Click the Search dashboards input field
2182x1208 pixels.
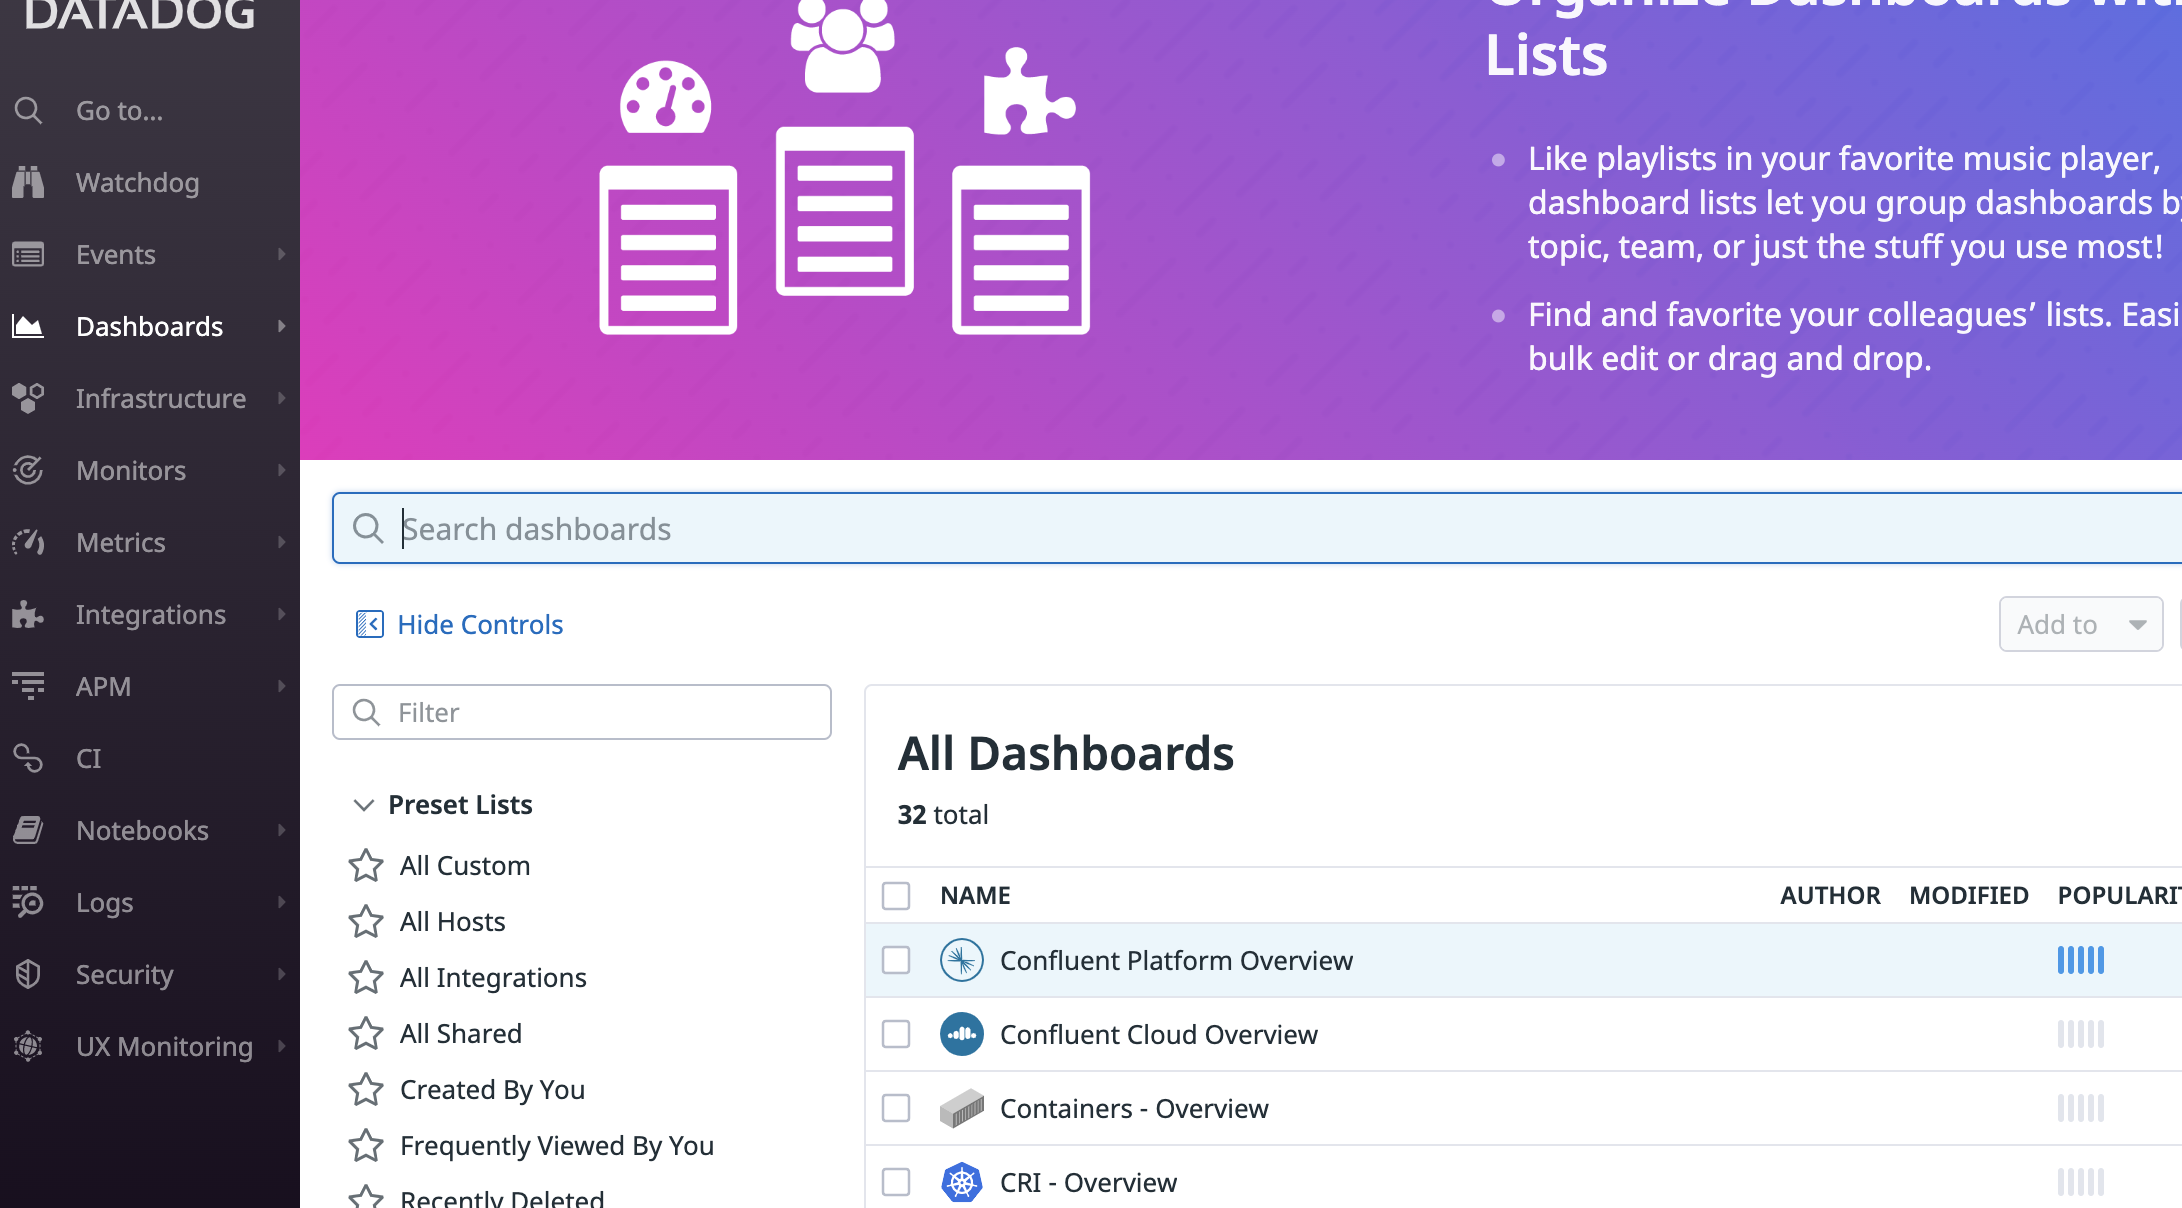[x=1255, y=528]
